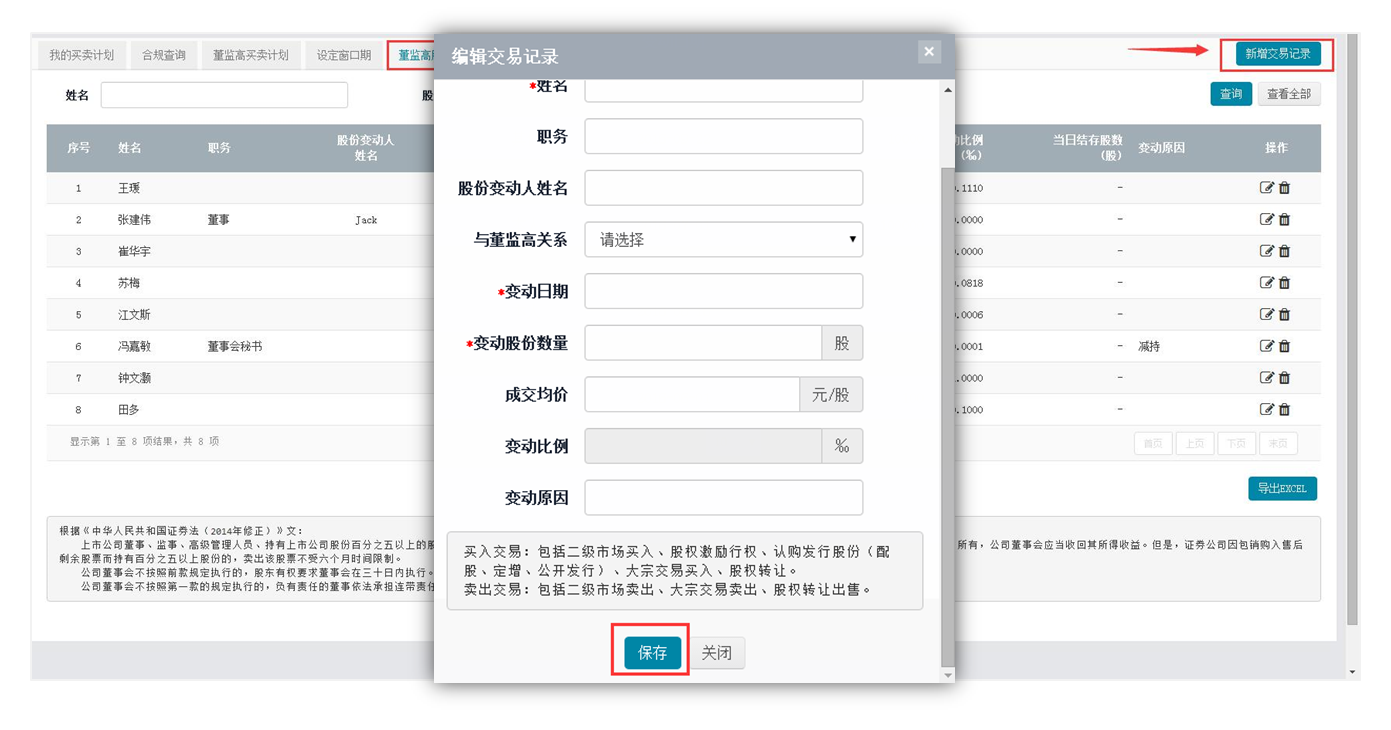The image size is (1391, 730).
Task: Edit the 王瑗 row record
Action: coord(1267,188)
